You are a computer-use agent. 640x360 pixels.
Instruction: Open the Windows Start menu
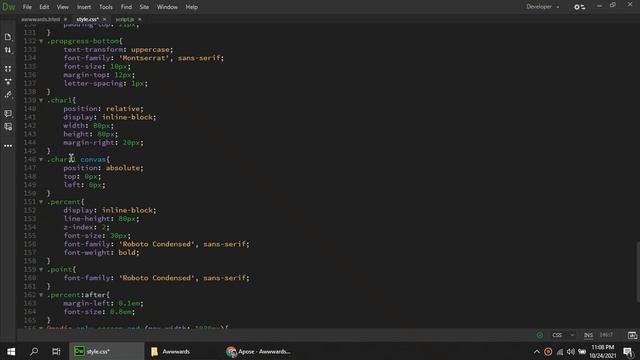(11, 351)
